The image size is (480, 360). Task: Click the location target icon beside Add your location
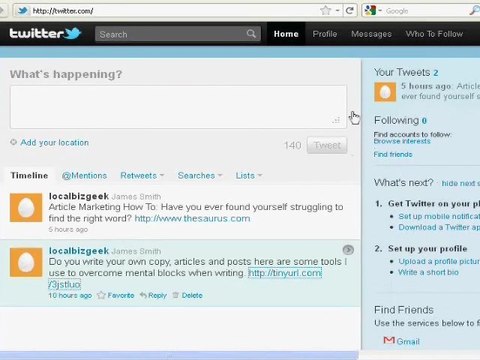coord(13,142)
